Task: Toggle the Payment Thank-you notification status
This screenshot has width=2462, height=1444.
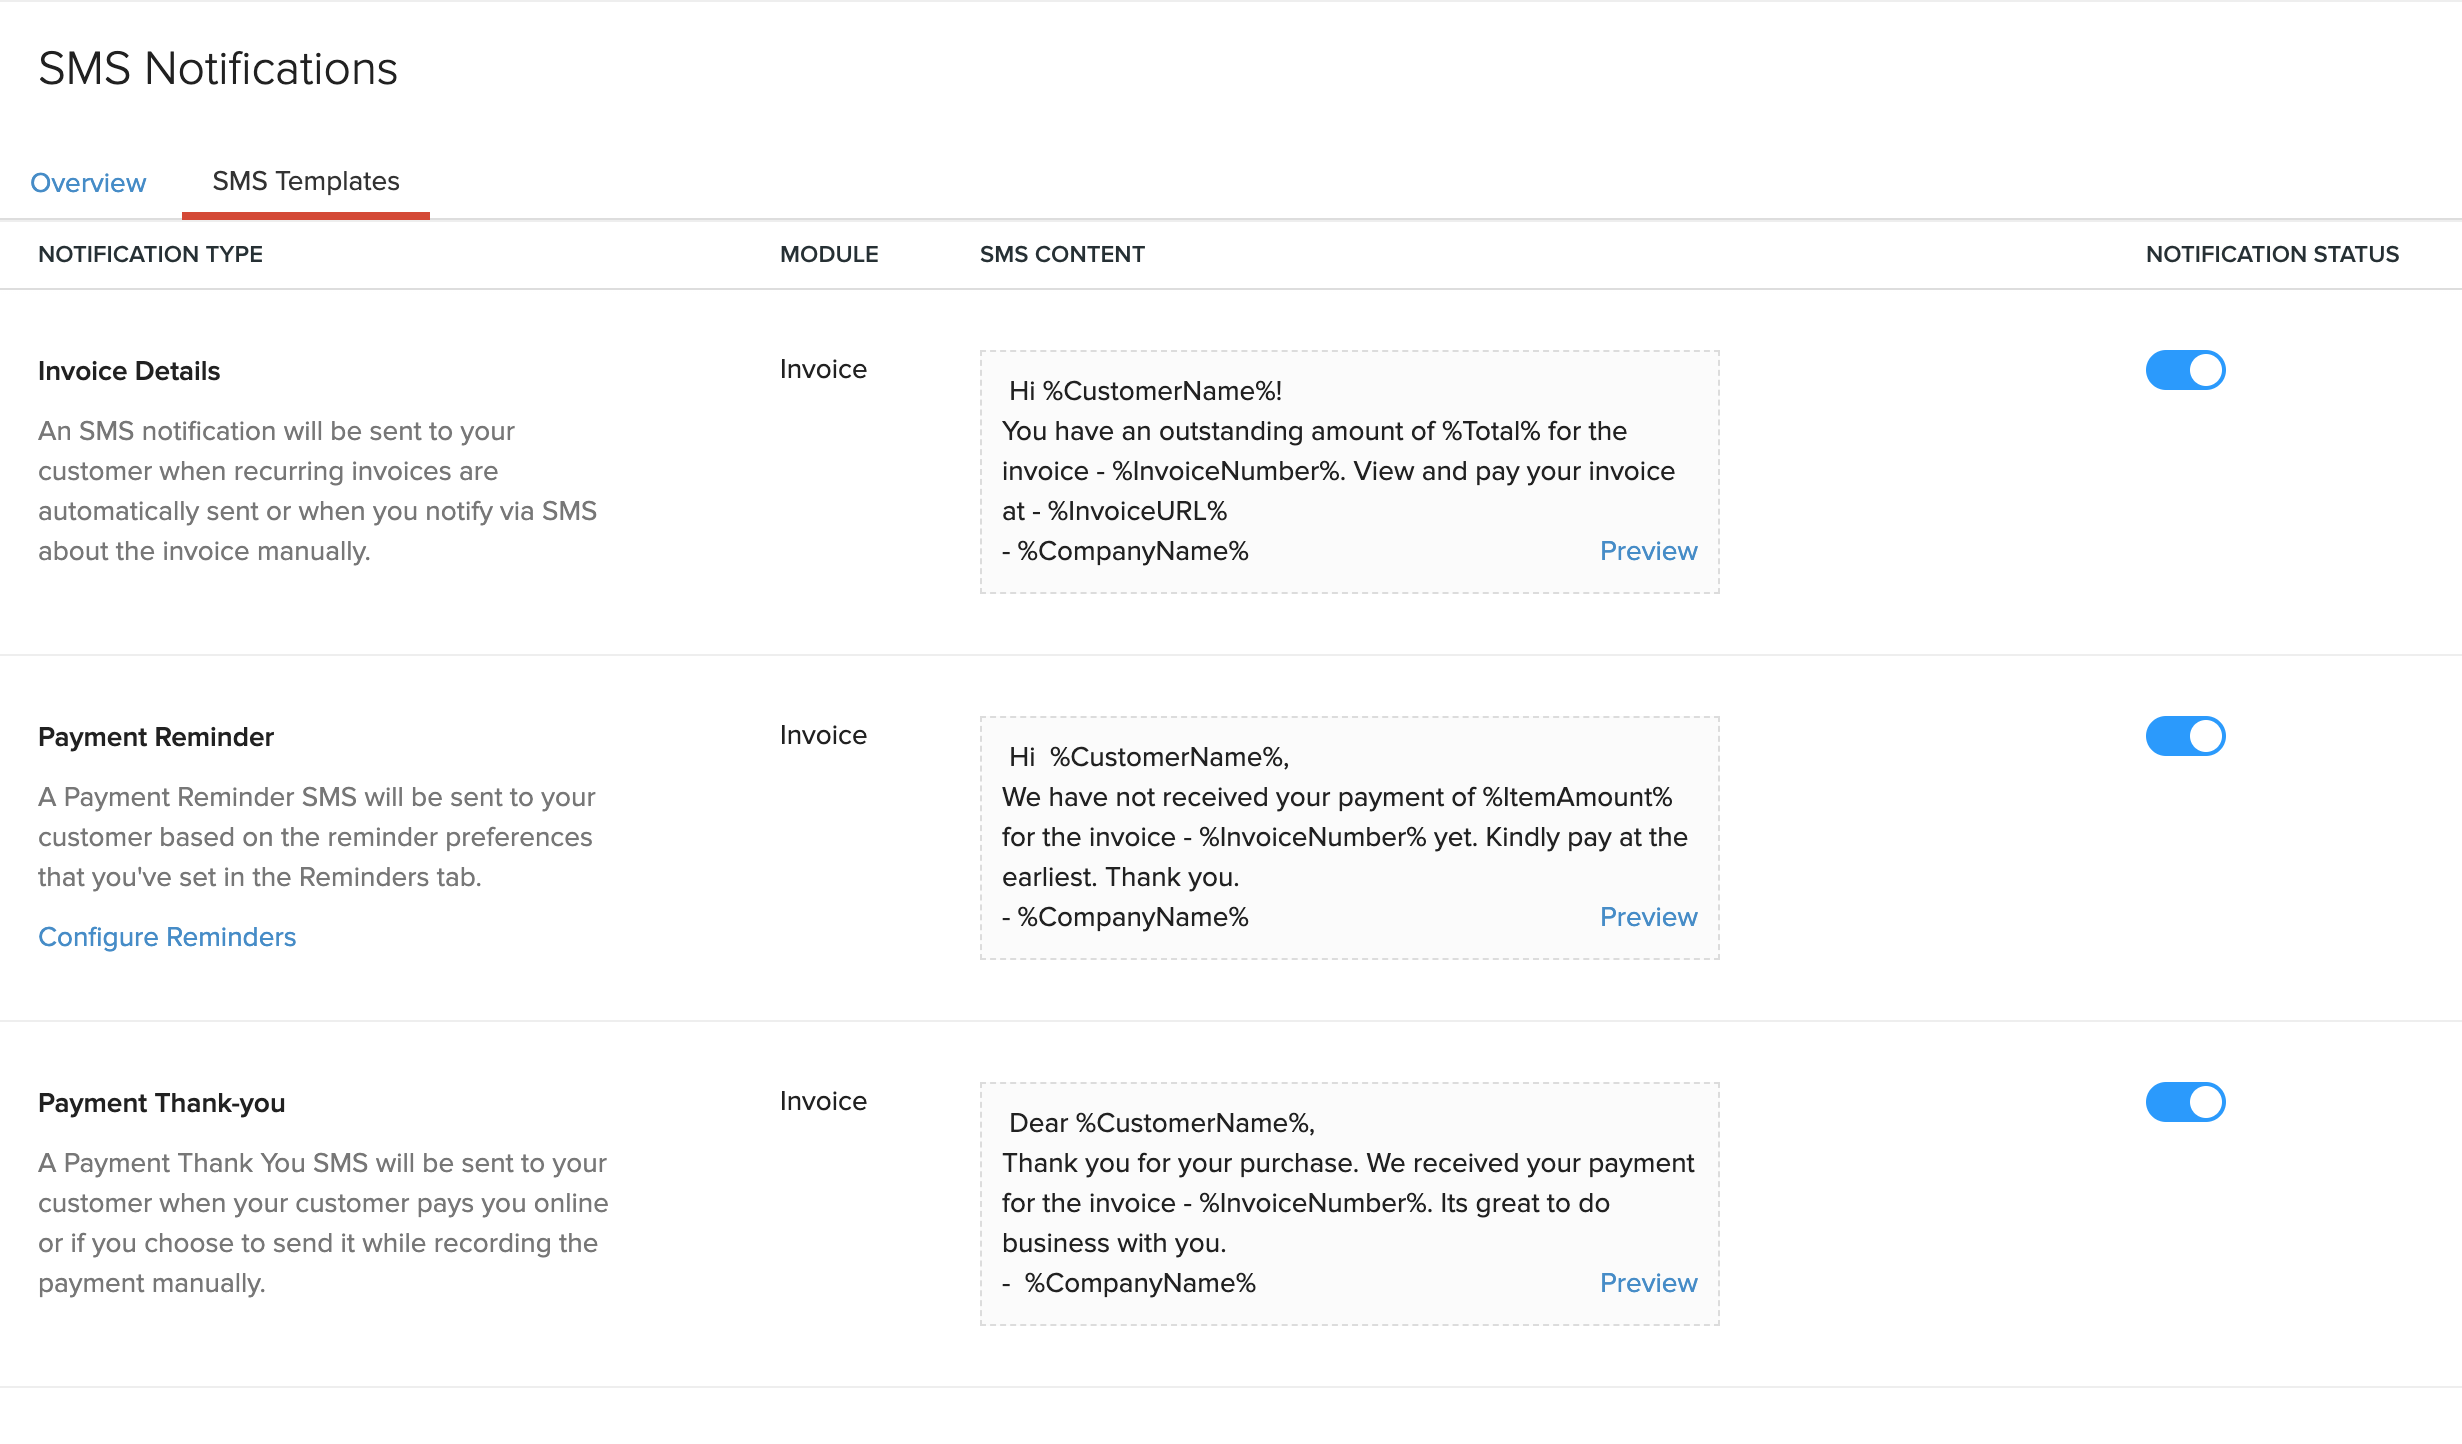Action: pos(2185,1102)
